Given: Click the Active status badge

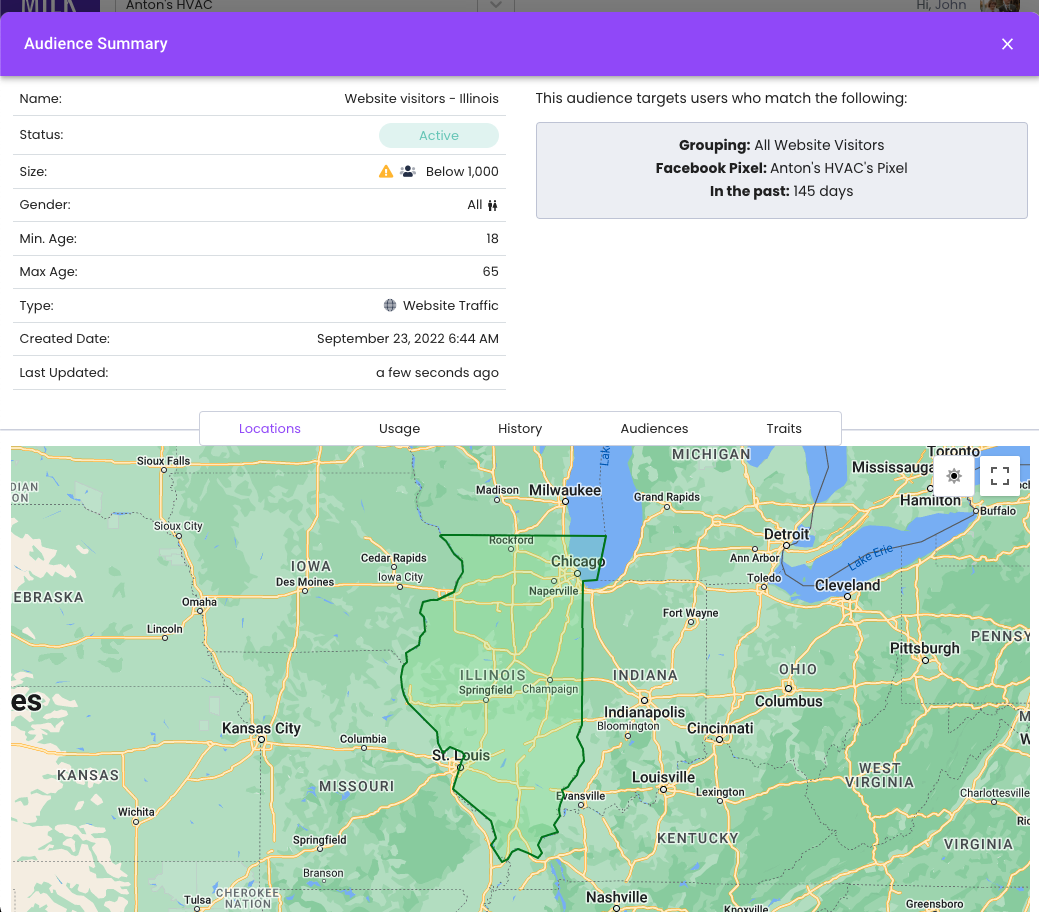Looking at the screenshot, I should pyautogui.click(x=438, y=136).
